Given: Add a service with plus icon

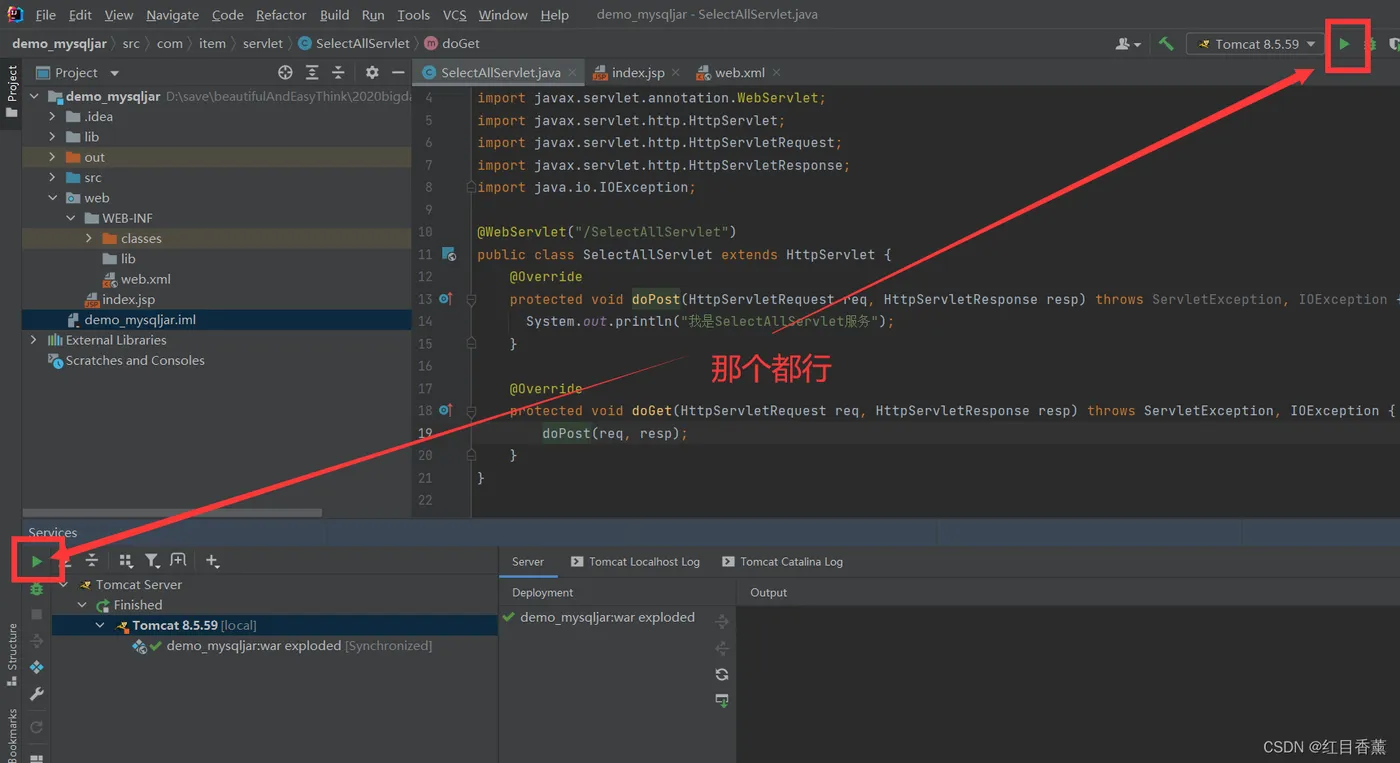Looking at the screenshot, I should click(x=212, y=561).
